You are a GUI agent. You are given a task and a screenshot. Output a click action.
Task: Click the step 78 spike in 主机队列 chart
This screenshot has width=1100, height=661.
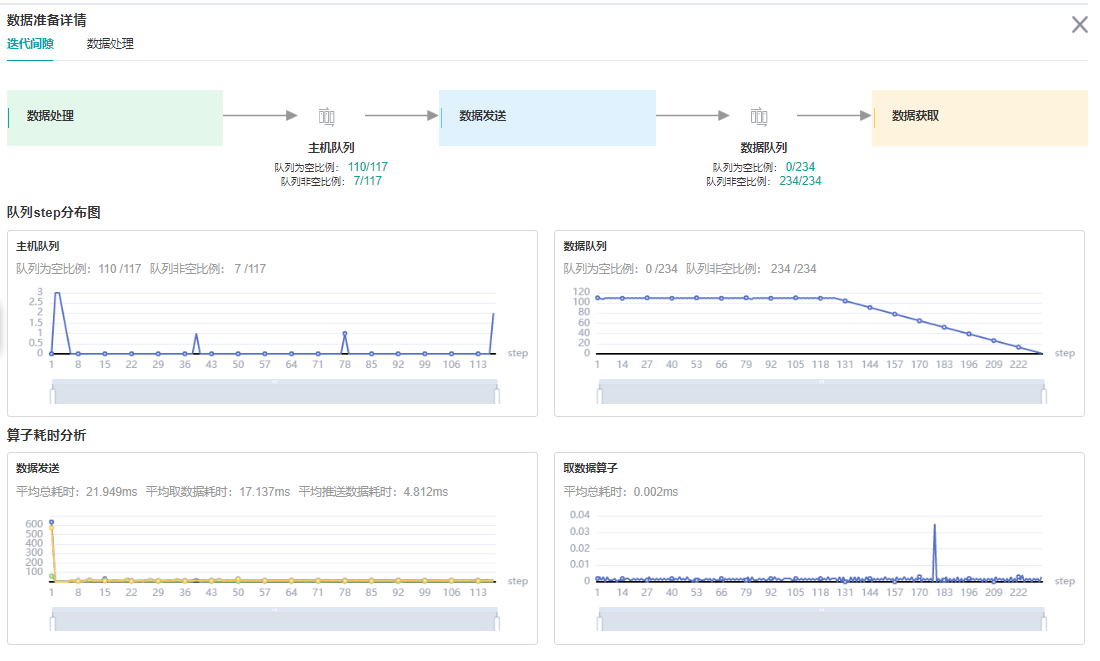[344, 333]
